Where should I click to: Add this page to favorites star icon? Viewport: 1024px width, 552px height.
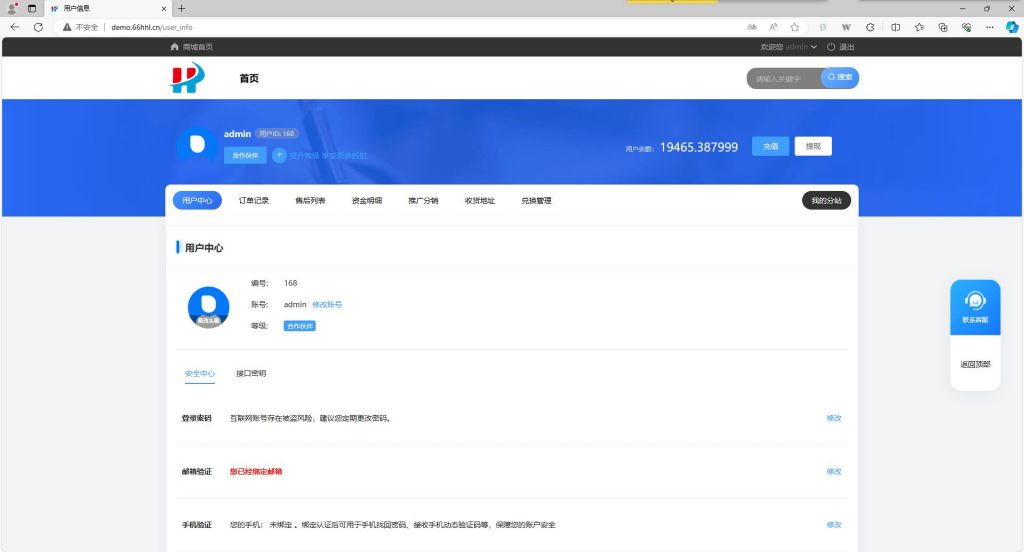point(794,27)
